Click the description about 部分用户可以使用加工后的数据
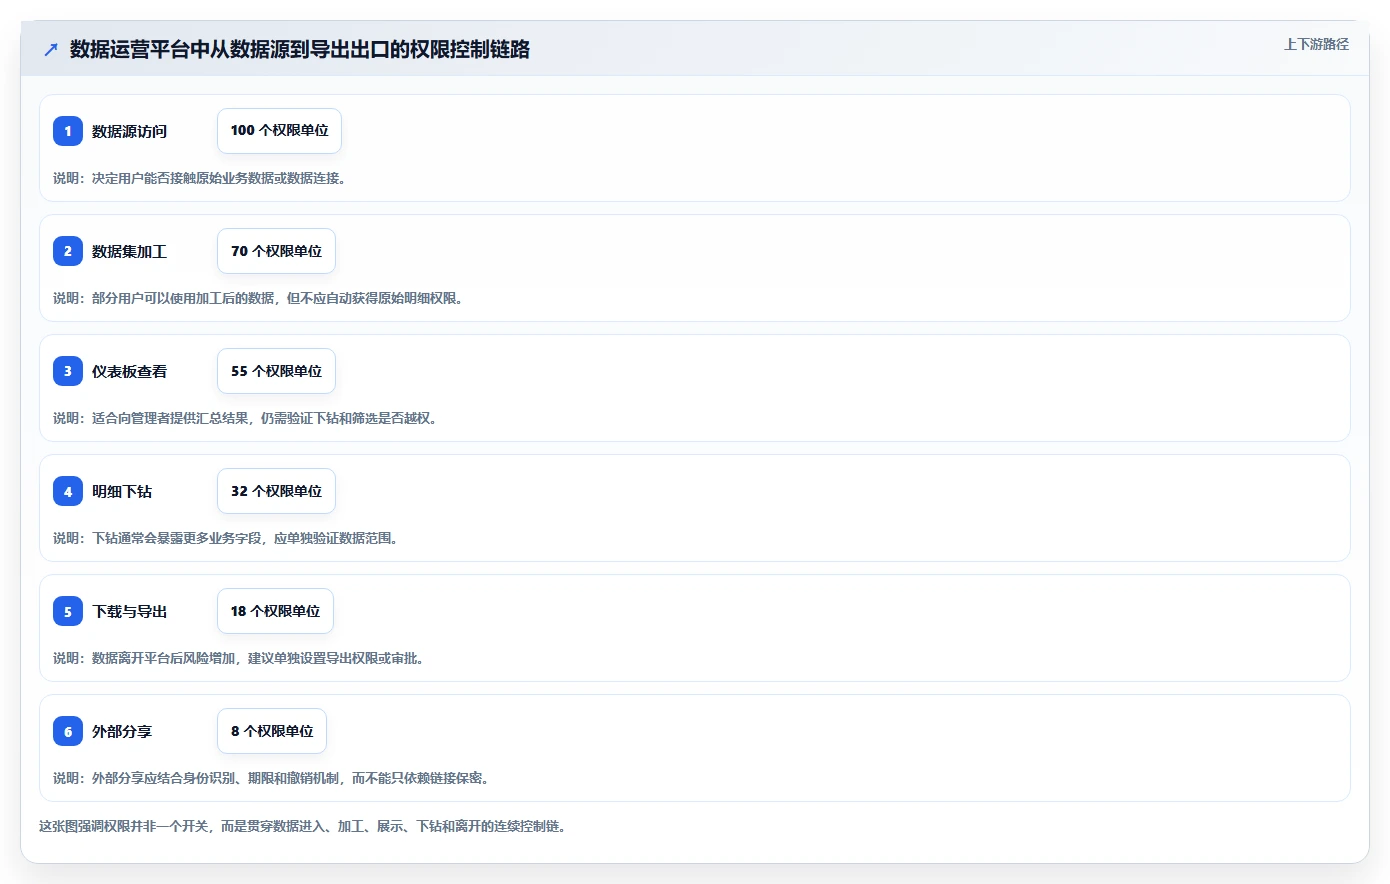 click(x=258, y=298)
